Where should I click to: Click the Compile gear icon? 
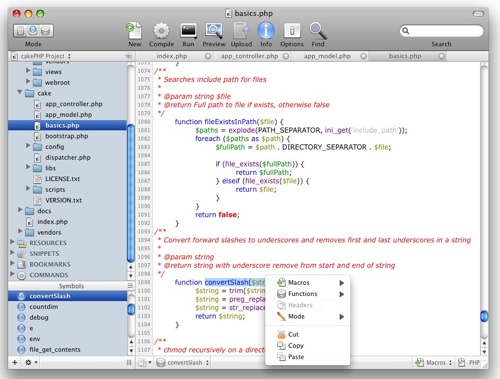(x=161, y=31)
